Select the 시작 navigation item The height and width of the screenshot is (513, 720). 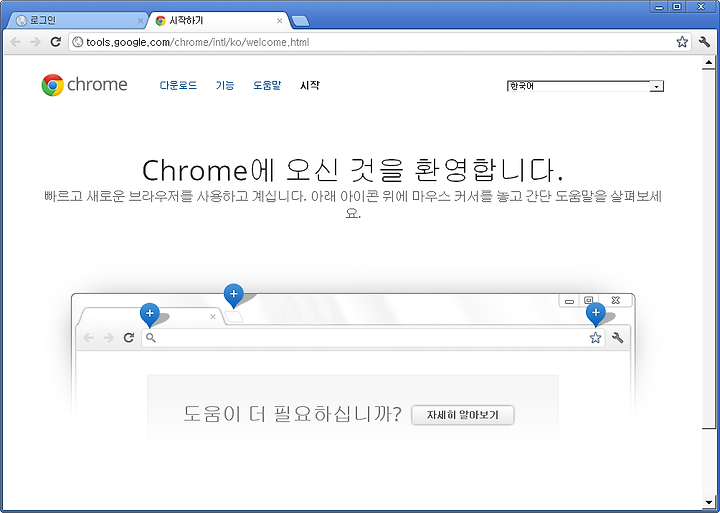coord(309,85)
